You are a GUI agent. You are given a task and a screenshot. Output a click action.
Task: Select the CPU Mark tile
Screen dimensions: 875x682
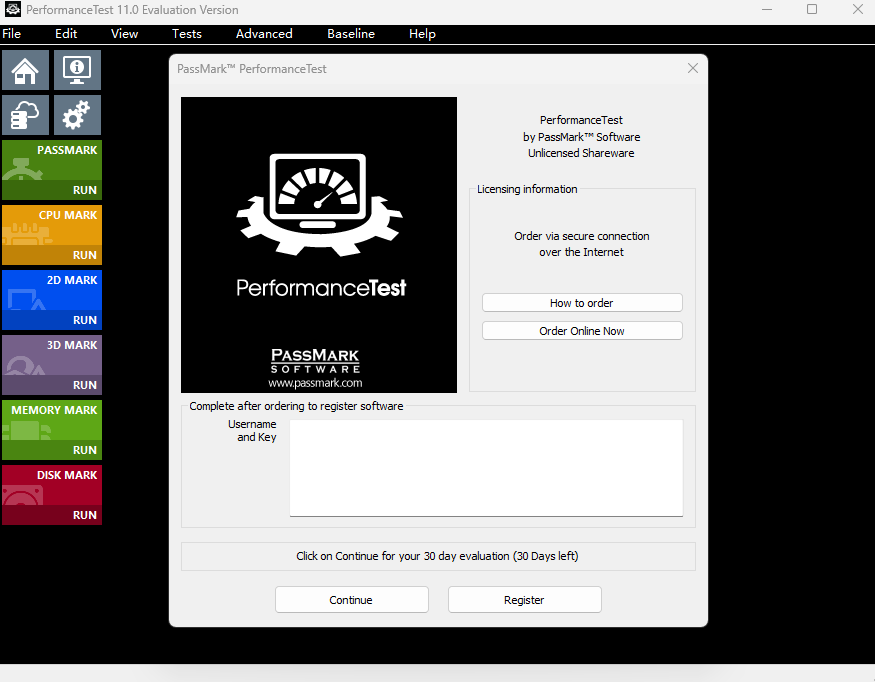click(52, 235)
